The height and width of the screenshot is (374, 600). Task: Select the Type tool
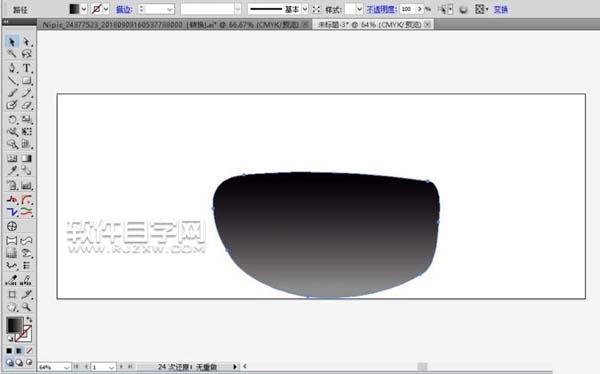[x=26, y=68]
